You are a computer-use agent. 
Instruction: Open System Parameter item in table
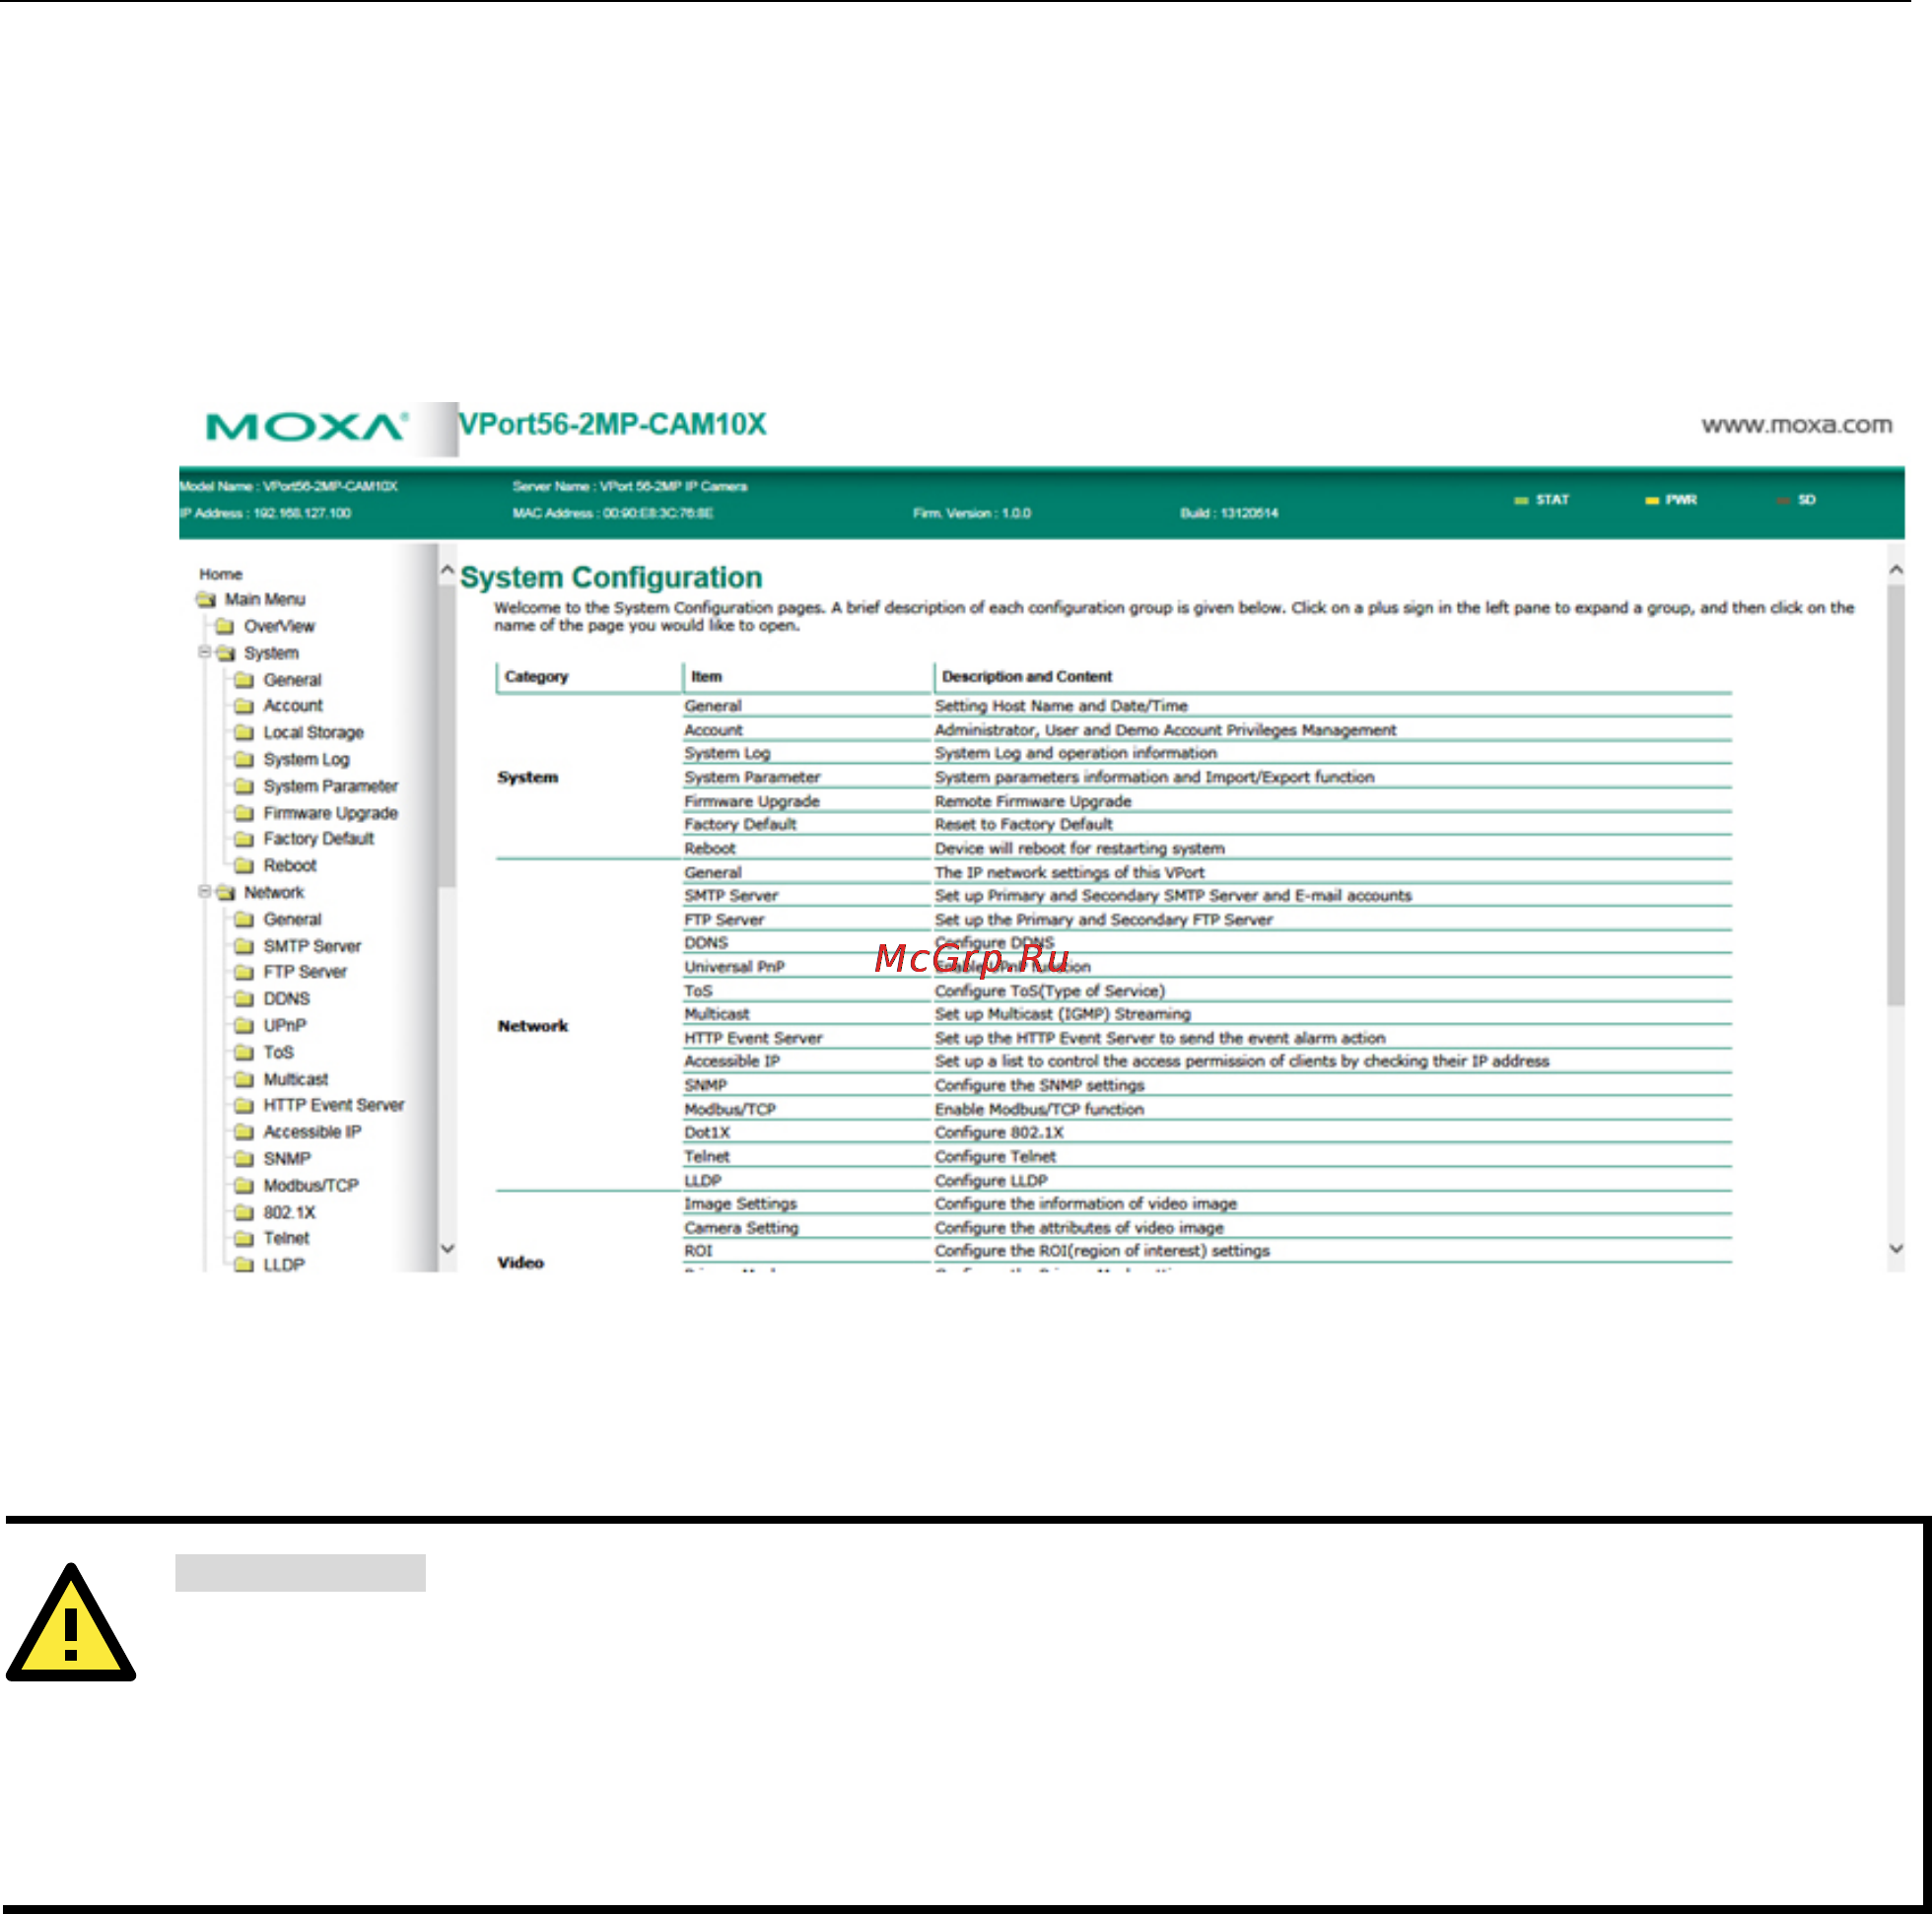pyautogui.click(x=752, y=777)
